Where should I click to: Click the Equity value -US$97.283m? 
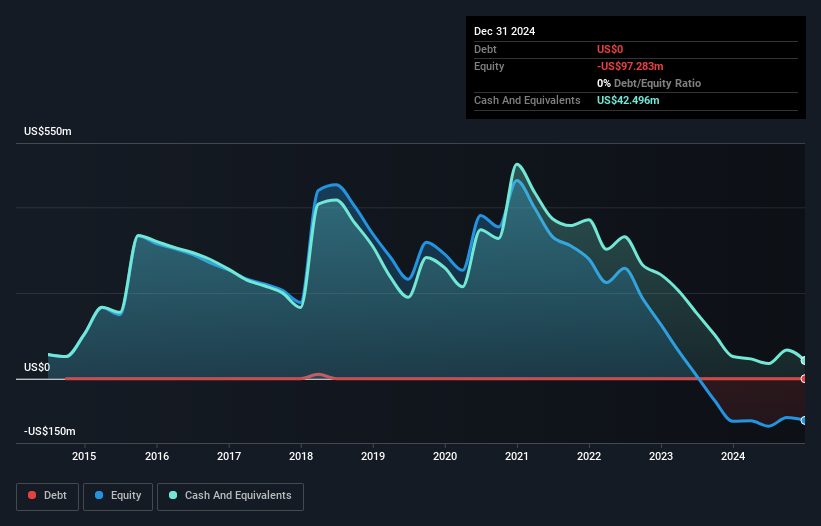[x=630, y=66]
